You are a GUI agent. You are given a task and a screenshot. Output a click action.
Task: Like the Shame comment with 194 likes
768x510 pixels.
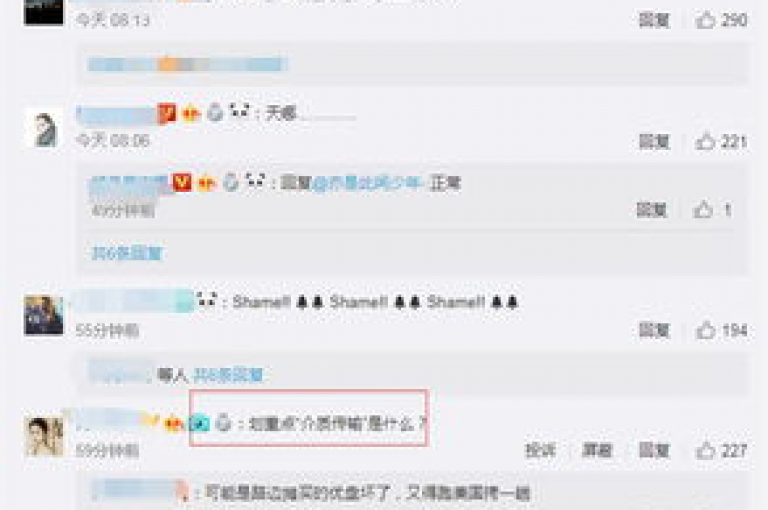[705, 331]
